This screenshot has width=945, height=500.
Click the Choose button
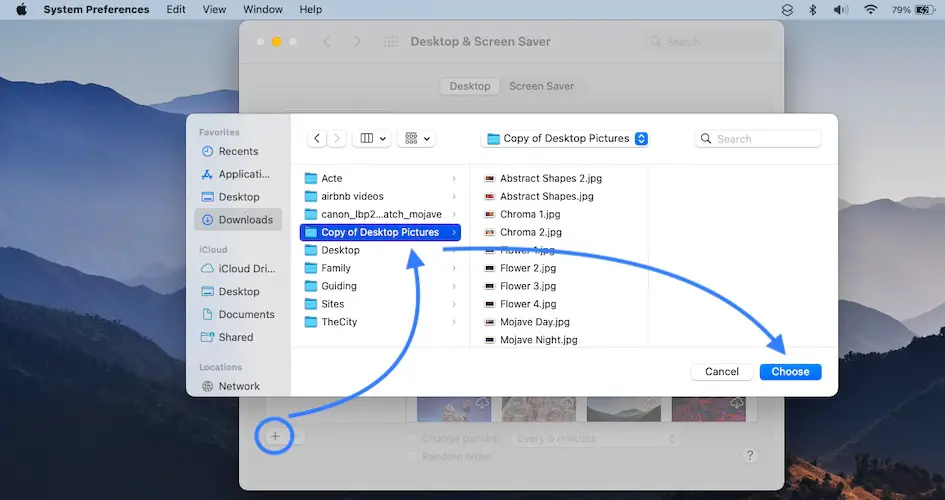790,372
